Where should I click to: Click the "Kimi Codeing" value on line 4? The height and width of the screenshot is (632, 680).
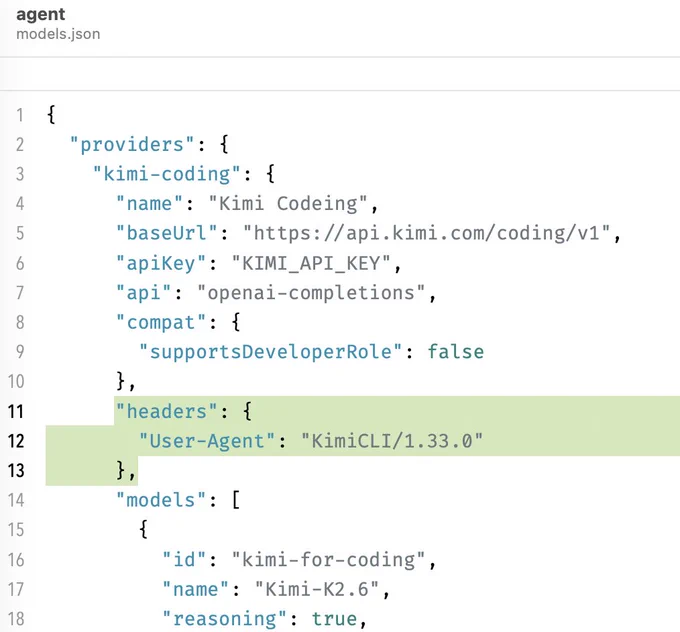(x=288, y=203)
